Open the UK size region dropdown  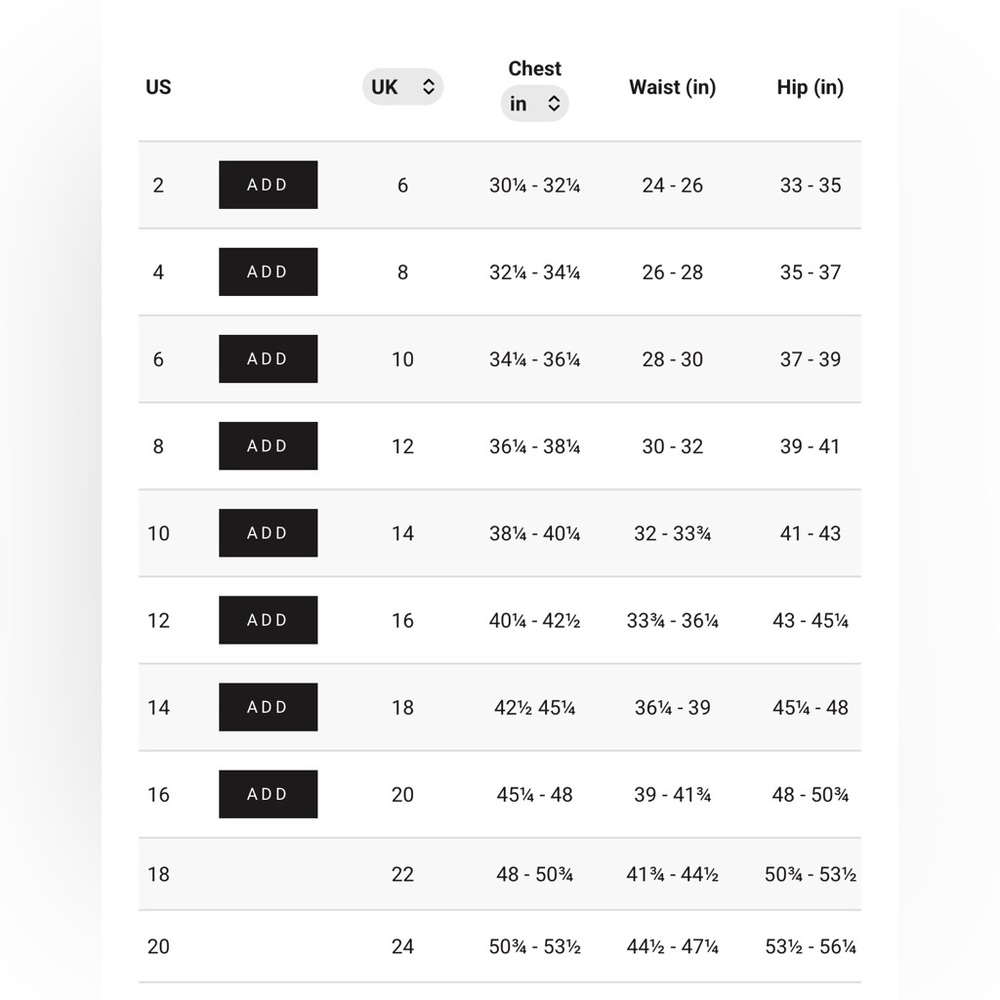[402, 87]
